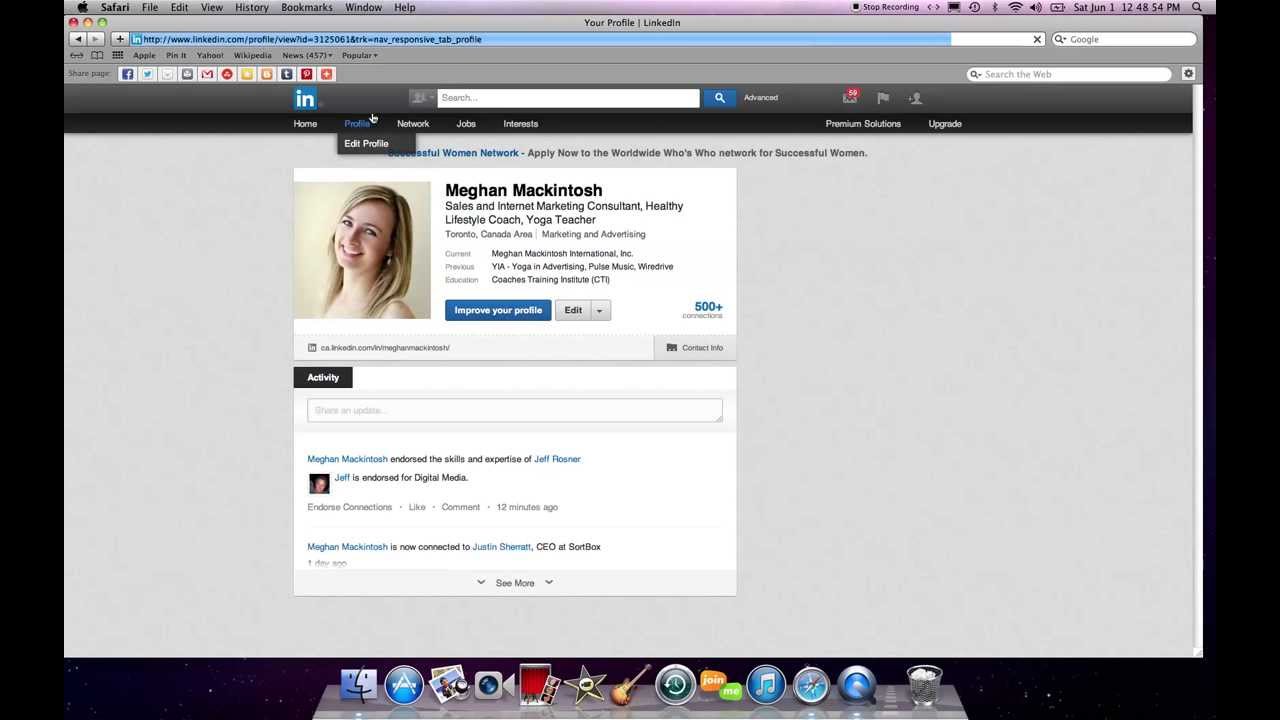Open GarageBand guitar icon in Dock

pos(630,685)
